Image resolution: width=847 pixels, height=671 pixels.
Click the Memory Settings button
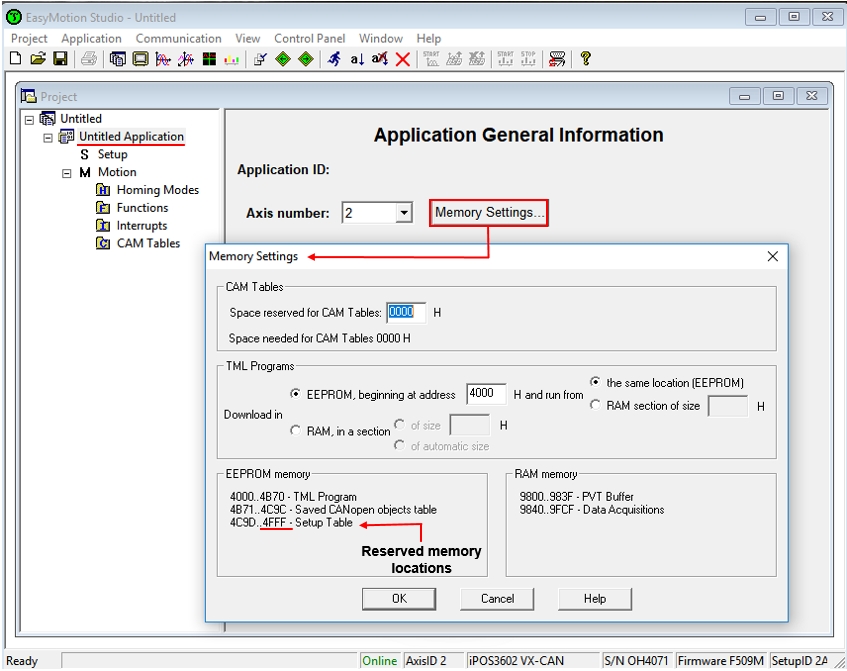pyautogui.click(x=487, y=212)
